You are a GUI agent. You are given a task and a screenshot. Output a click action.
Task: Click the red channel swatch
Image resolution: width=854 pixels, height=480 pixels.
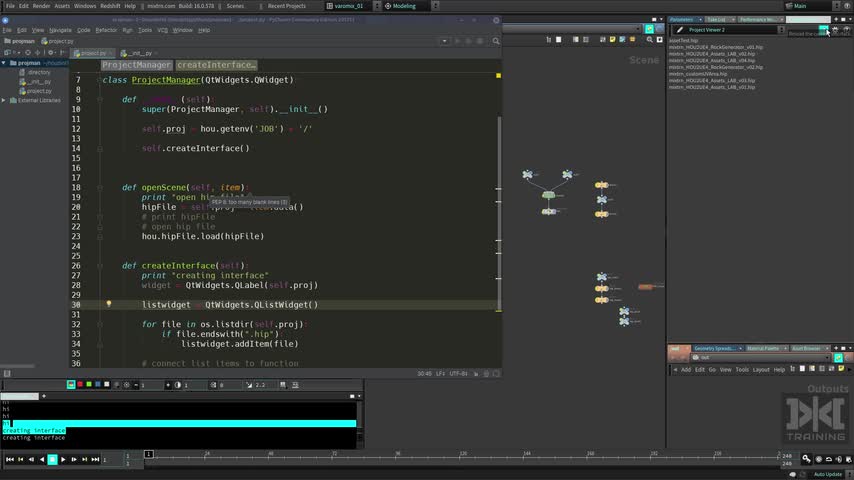click(80, 385)
